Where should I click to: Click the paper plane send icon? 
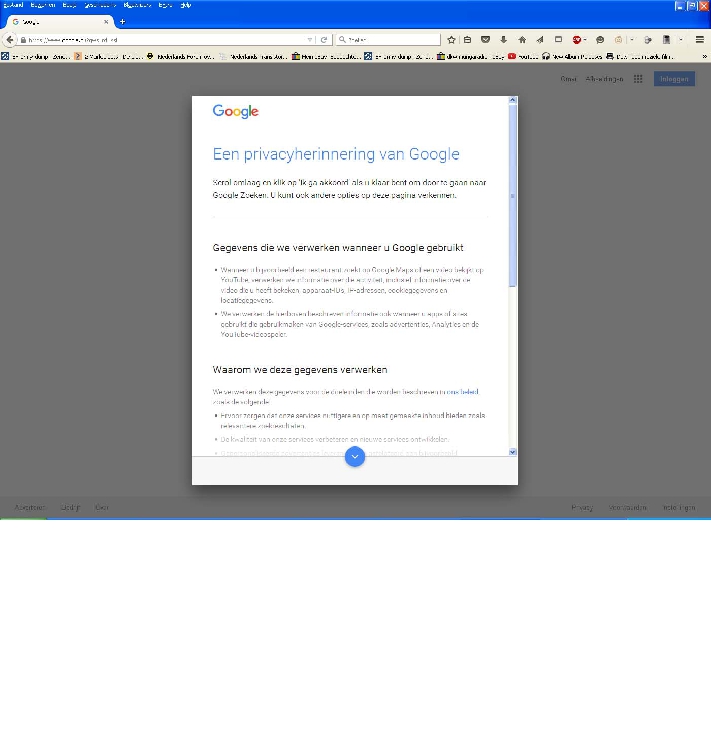click(x=540, y=40)
